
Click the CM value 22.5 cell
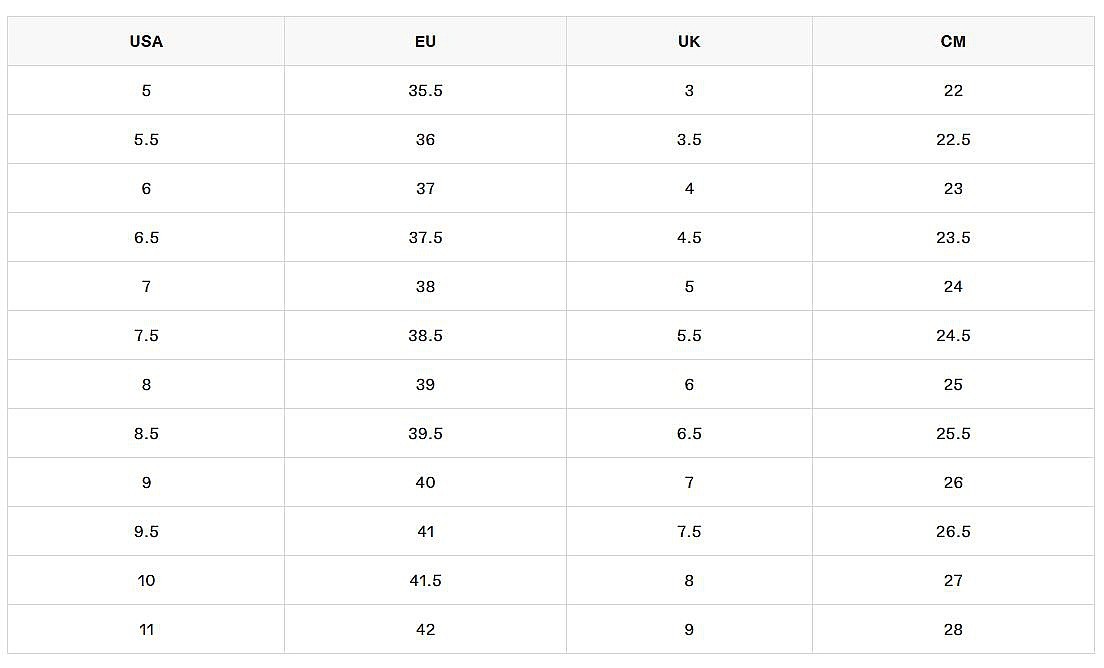tap(953, 139)
